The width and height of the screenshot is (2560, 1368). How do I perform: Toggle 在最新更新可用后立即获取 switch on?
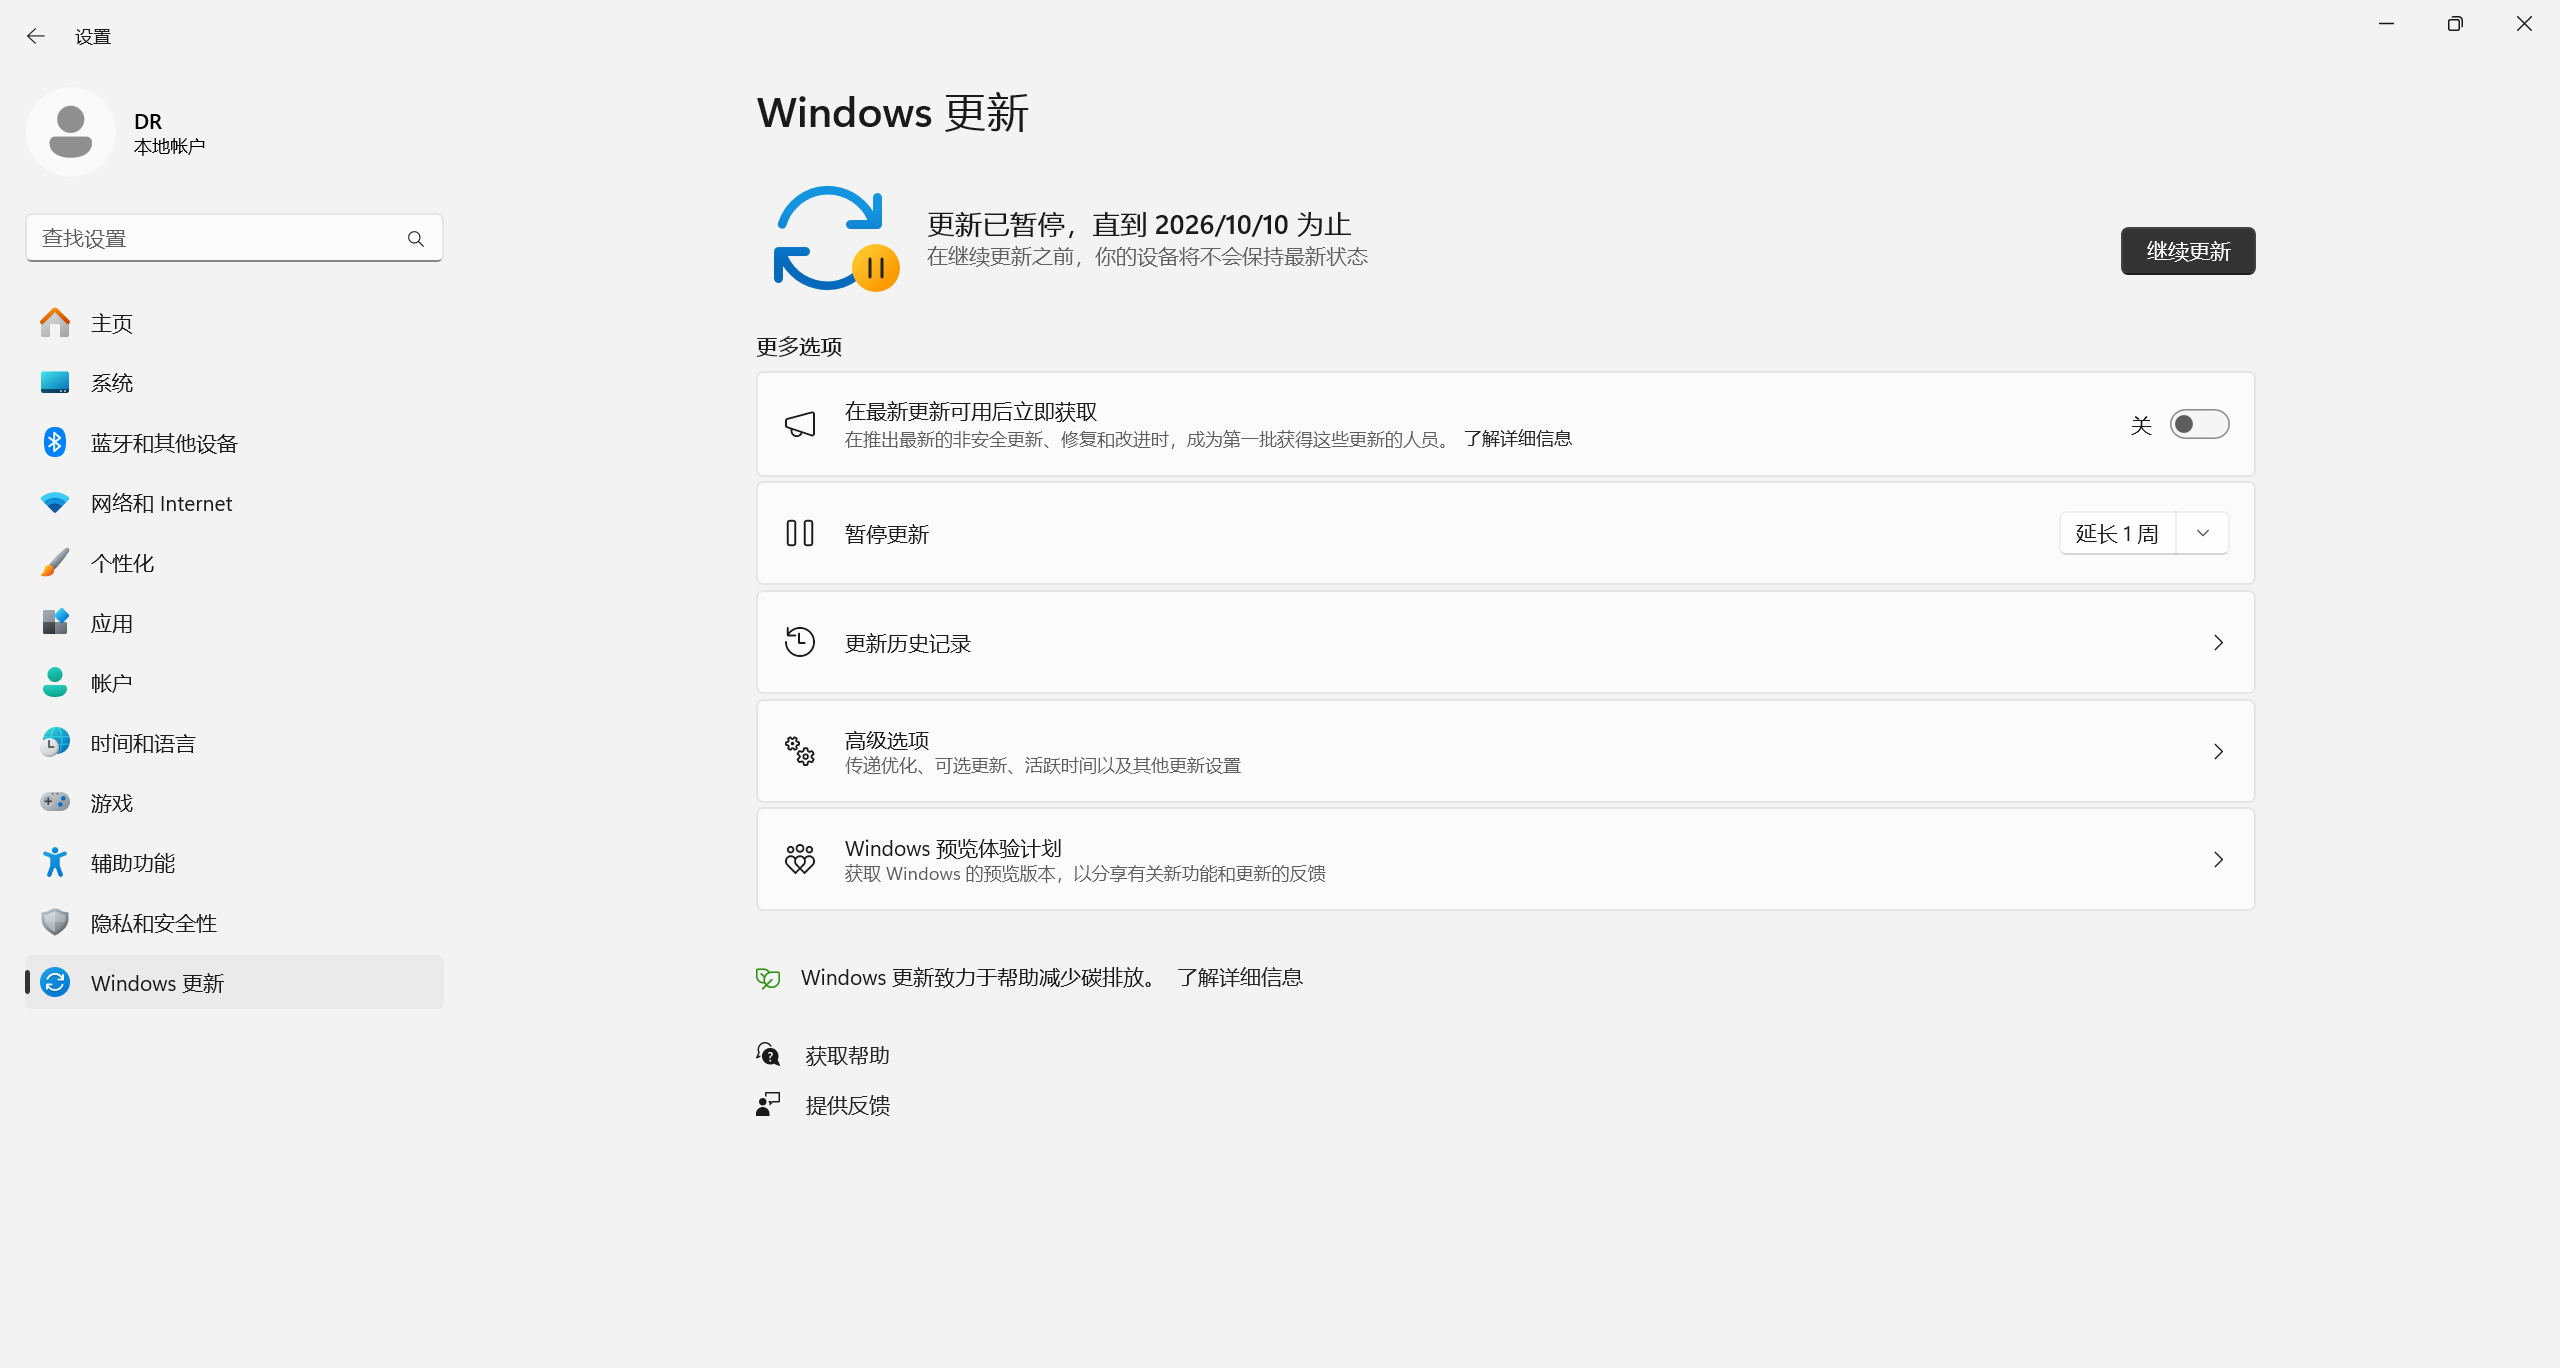(x=2199, y=425)
